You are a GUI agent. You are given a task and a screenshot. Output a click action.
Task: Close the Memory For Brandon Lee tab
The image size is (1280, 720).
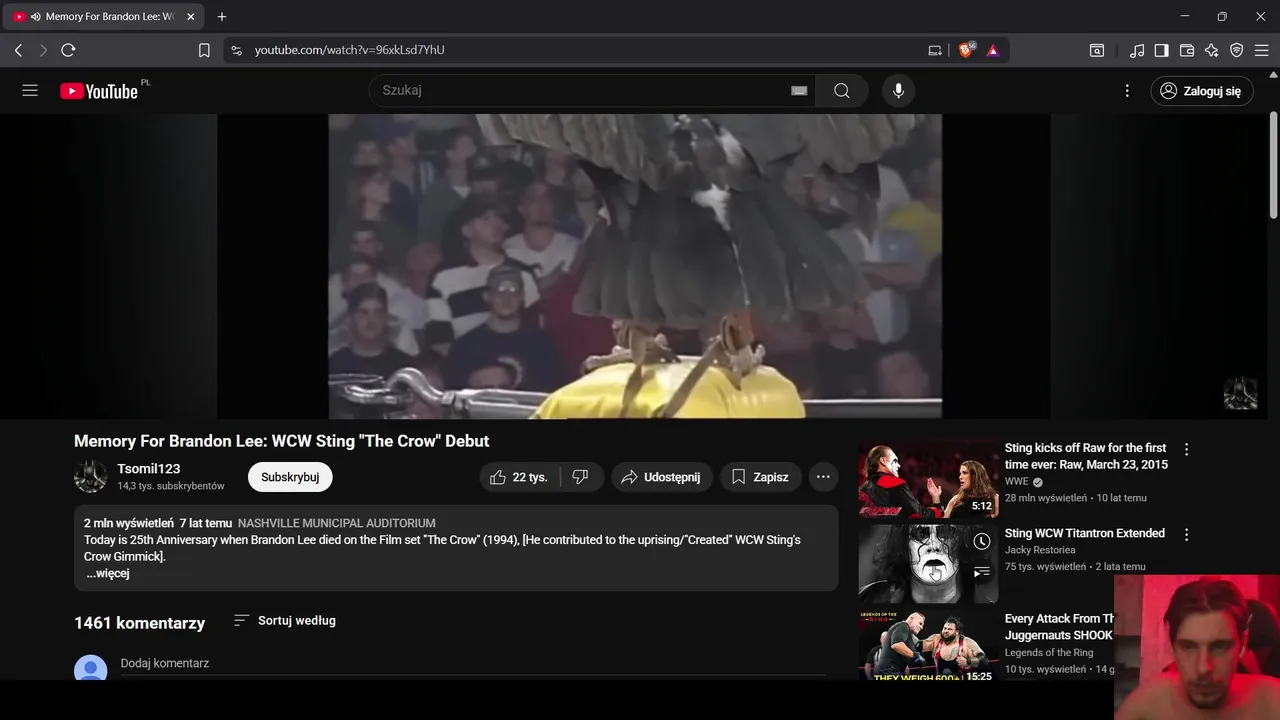tap(191, 17)
